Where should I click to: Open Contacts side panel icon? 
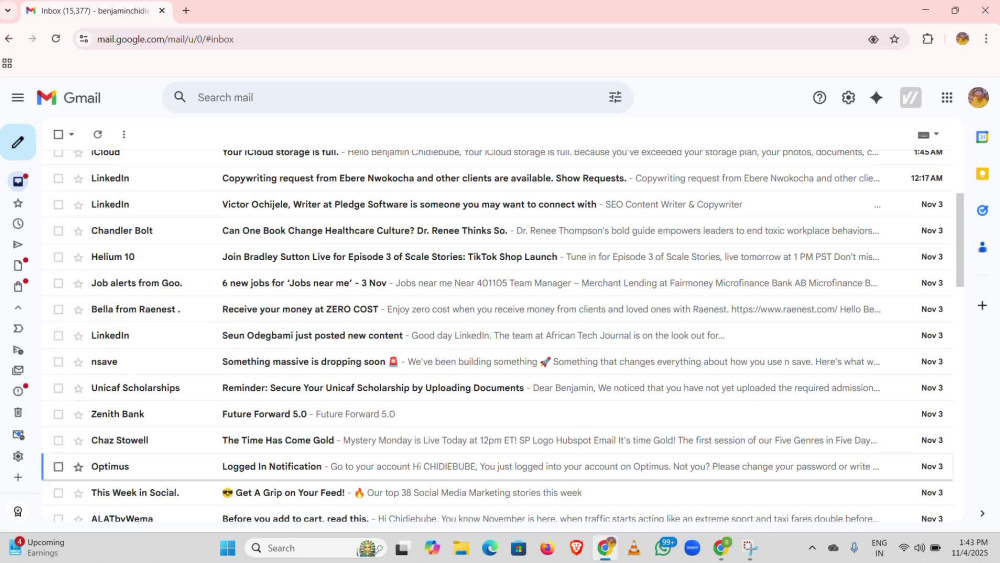click(982, 247)
